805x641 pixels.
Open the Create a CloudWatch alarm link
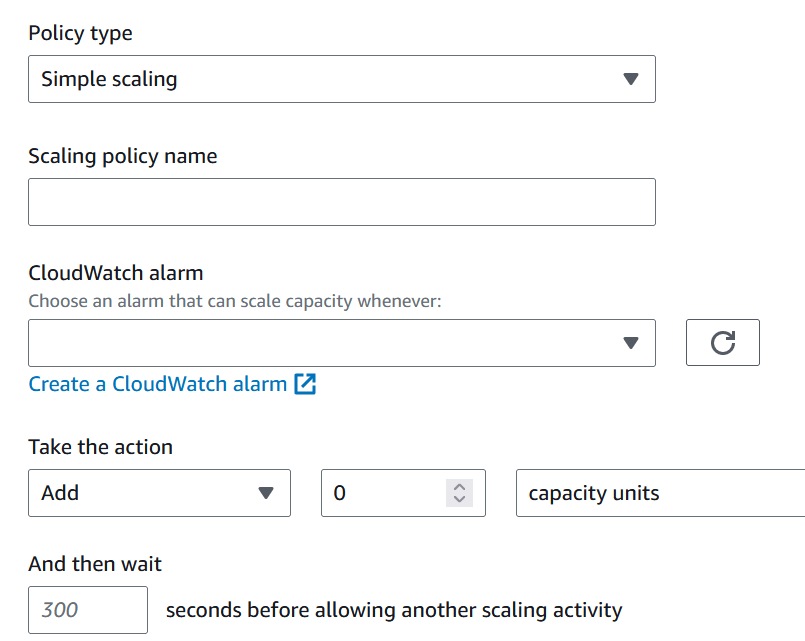coord(157,384)
